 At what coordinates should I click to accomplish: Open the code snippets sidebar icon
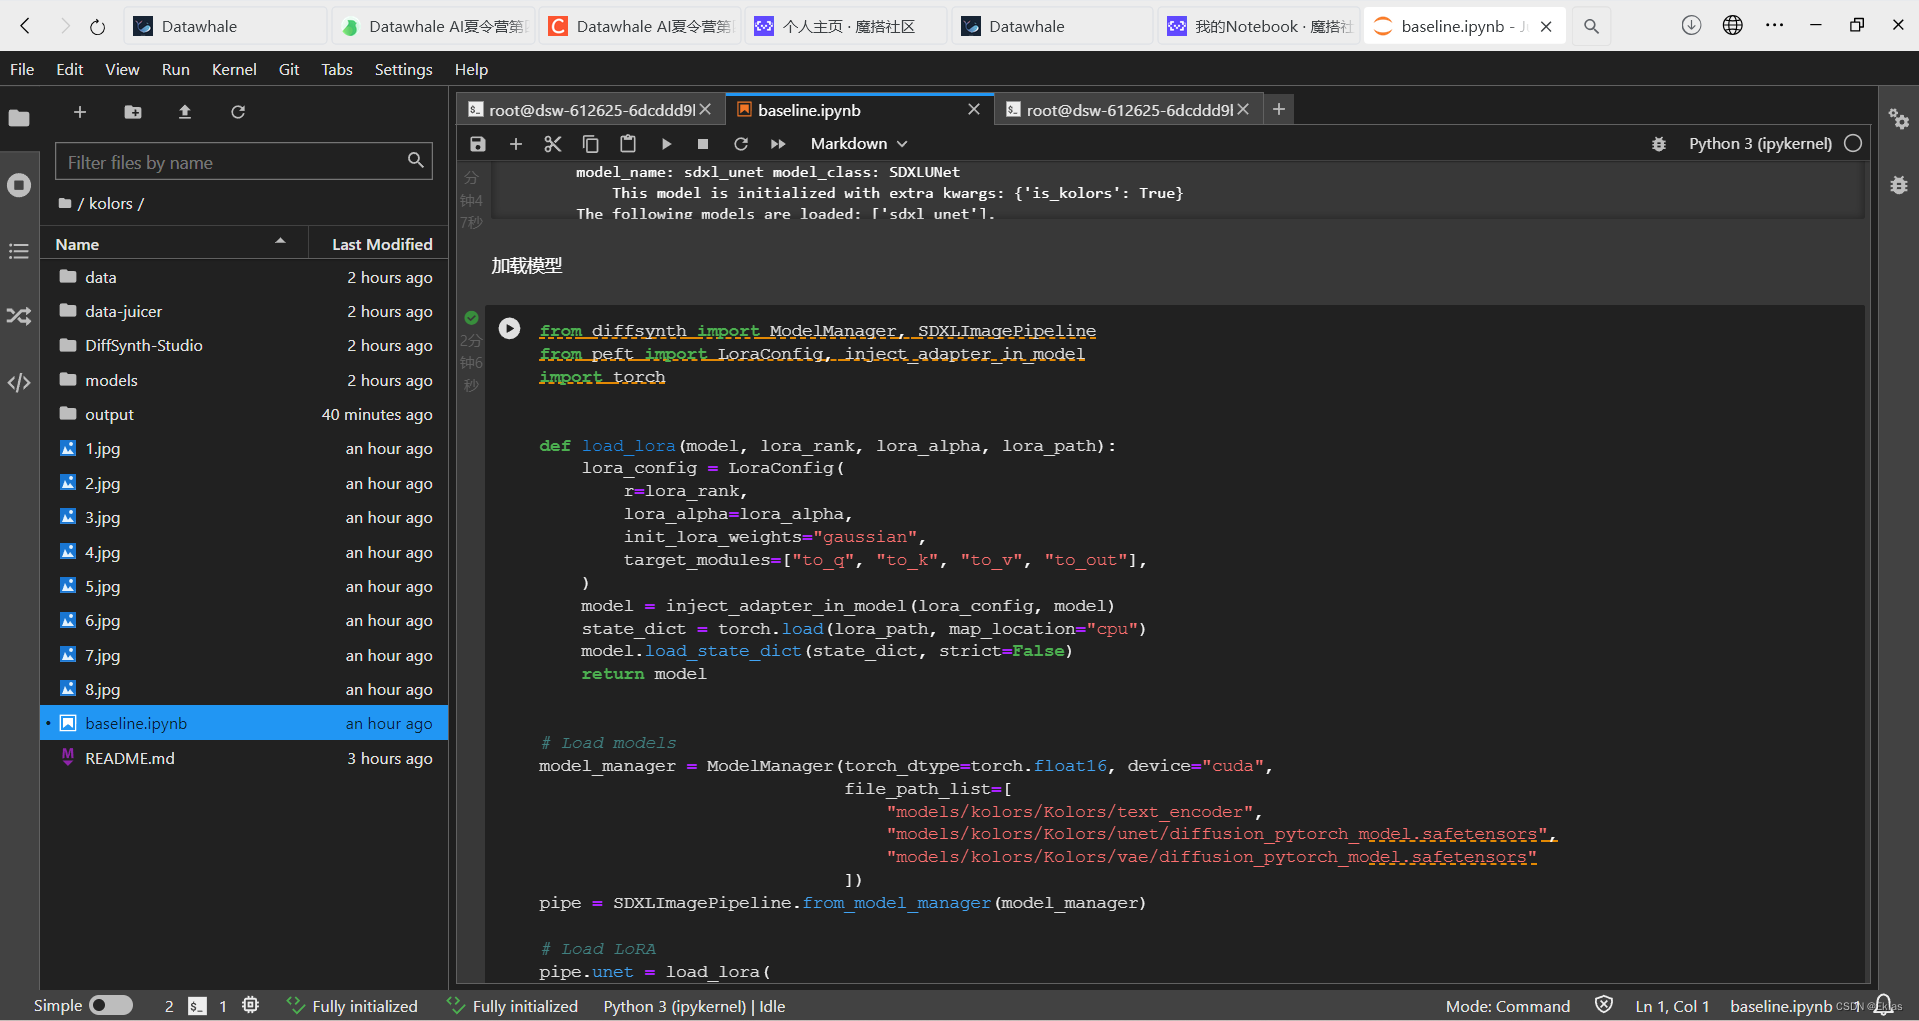[x=19, y=383]
